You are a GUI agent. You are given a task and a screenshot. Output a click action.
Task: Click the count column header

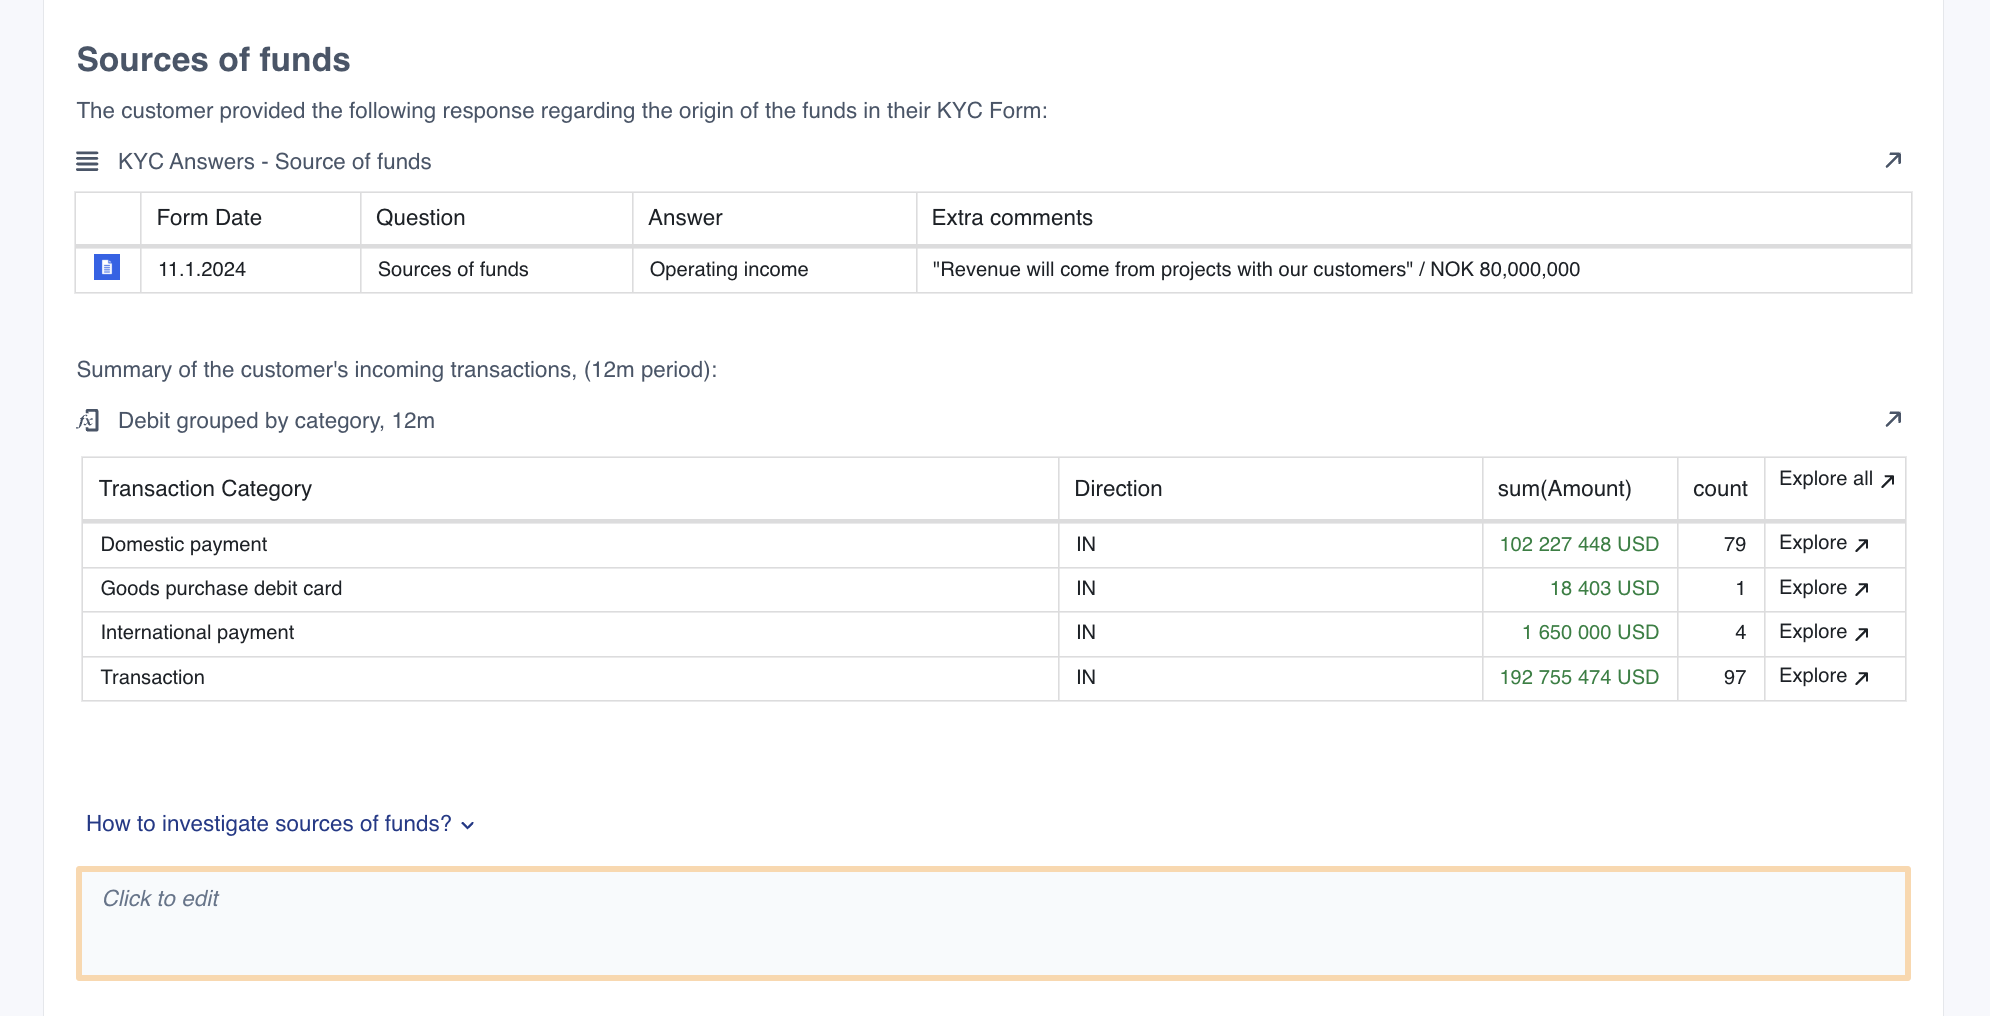point(1720,489)
